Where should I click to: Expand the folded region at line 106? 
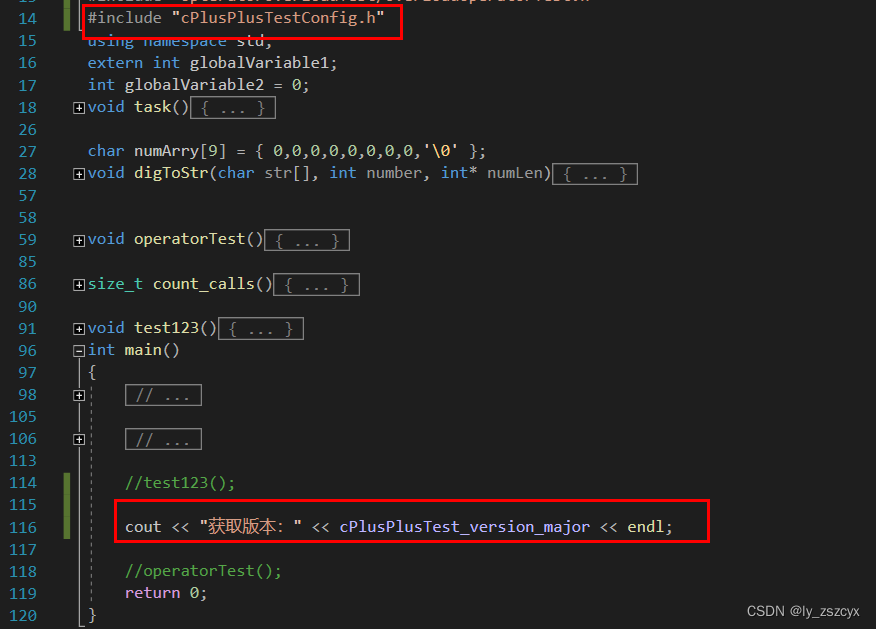(x=78, y=438)
